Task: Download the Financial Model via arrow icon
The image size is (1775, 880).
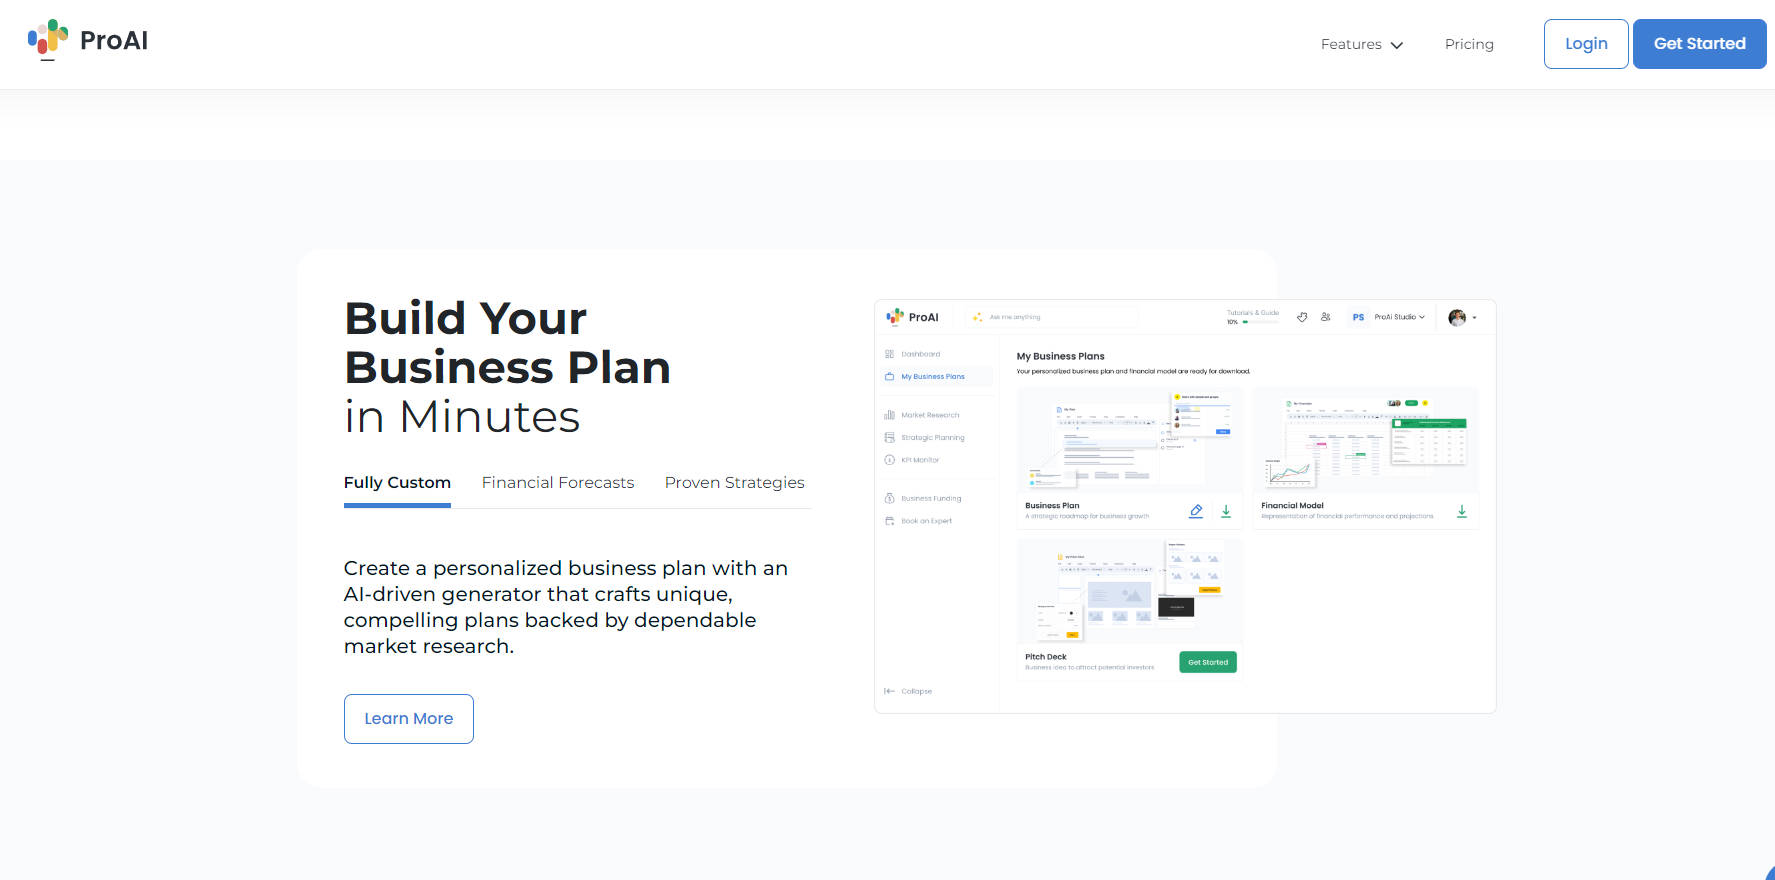Action: click(1461, 511)
